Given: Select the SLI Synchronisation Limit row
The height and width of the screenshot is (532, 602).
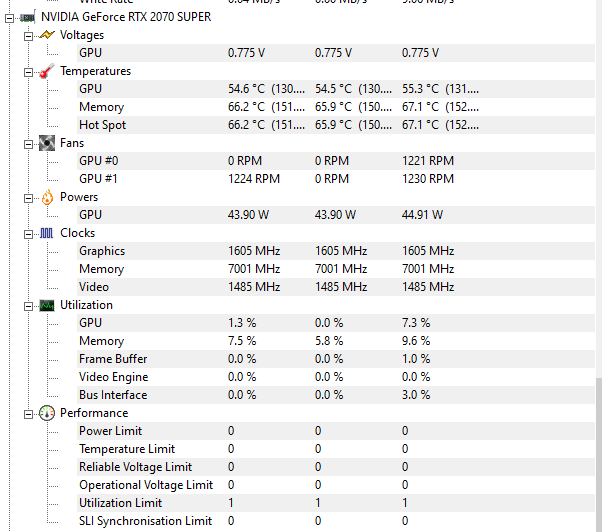Looking at the screenshot, I should [x=336, y=521].
